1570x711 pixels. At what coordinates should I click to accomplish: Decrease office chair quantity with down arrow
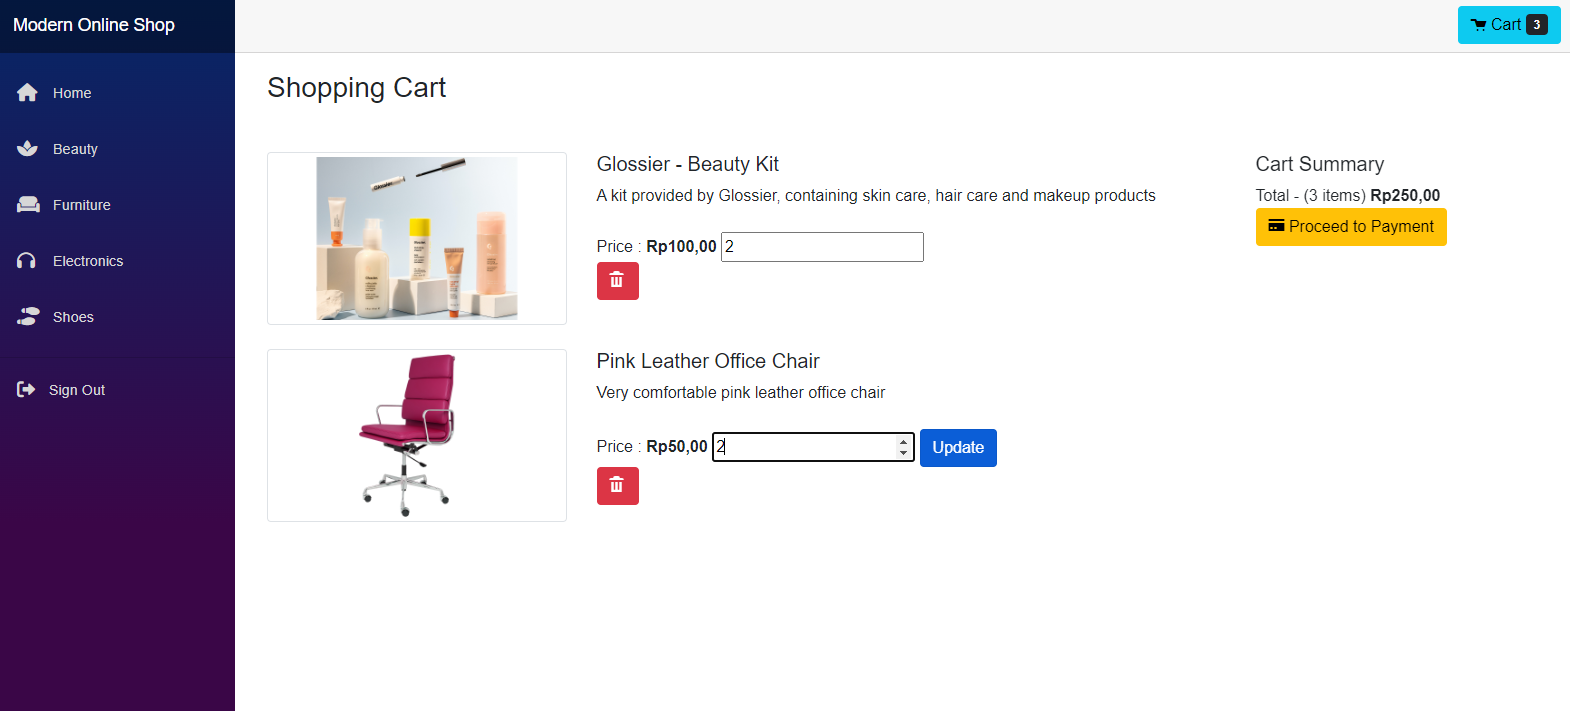[x=903, y=453]
